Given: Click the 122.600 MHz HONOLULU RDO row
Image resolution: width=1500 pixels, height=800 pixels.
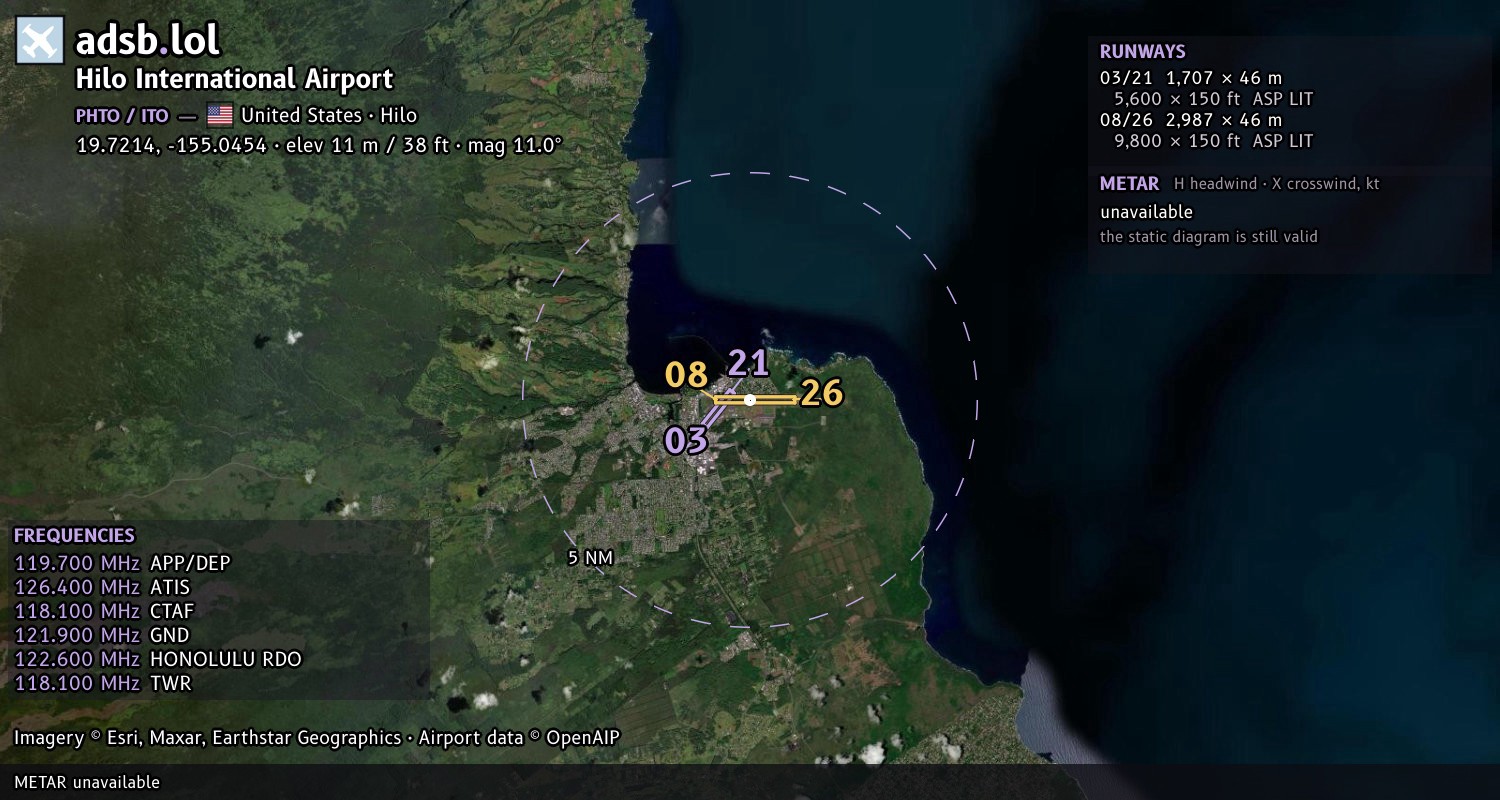Looking at the screenshot, I should point(158,659).
